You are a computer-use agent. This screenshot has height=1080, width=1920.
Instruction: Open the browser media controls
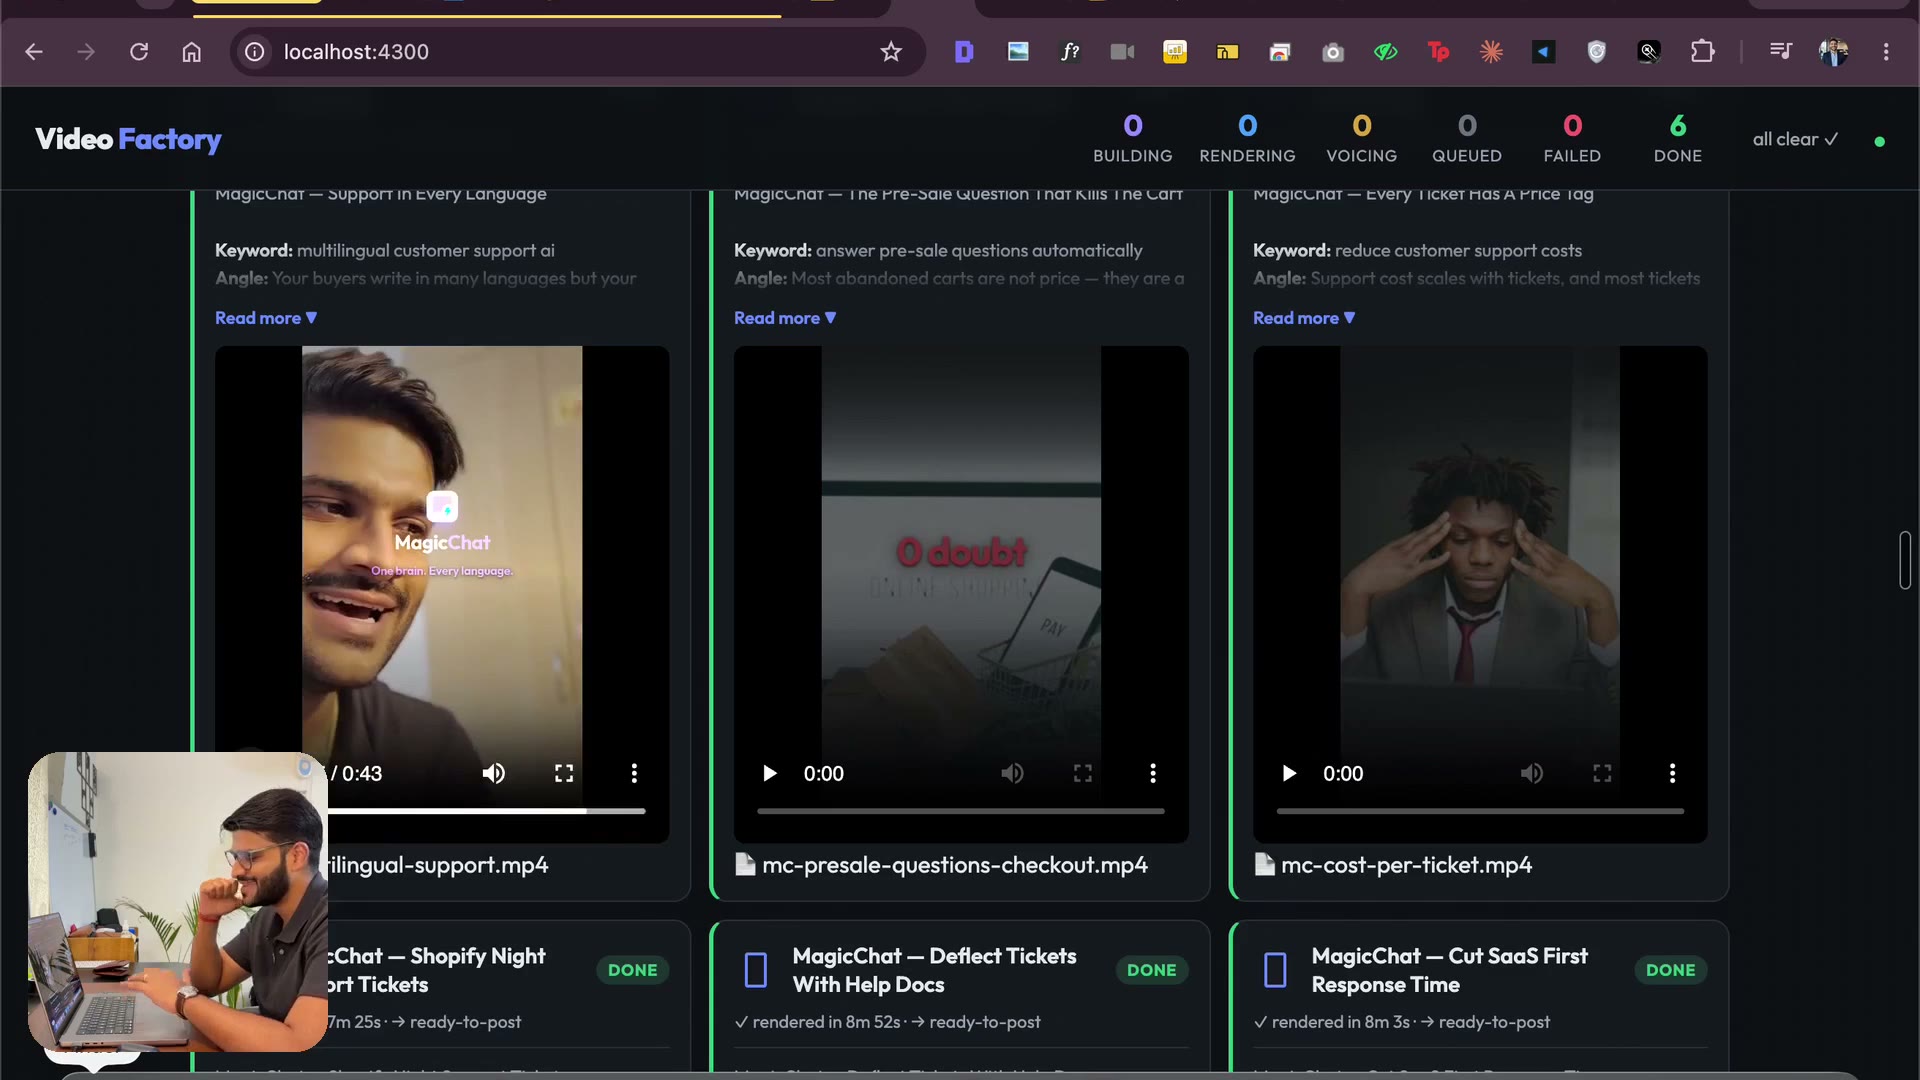(1780, 52)
